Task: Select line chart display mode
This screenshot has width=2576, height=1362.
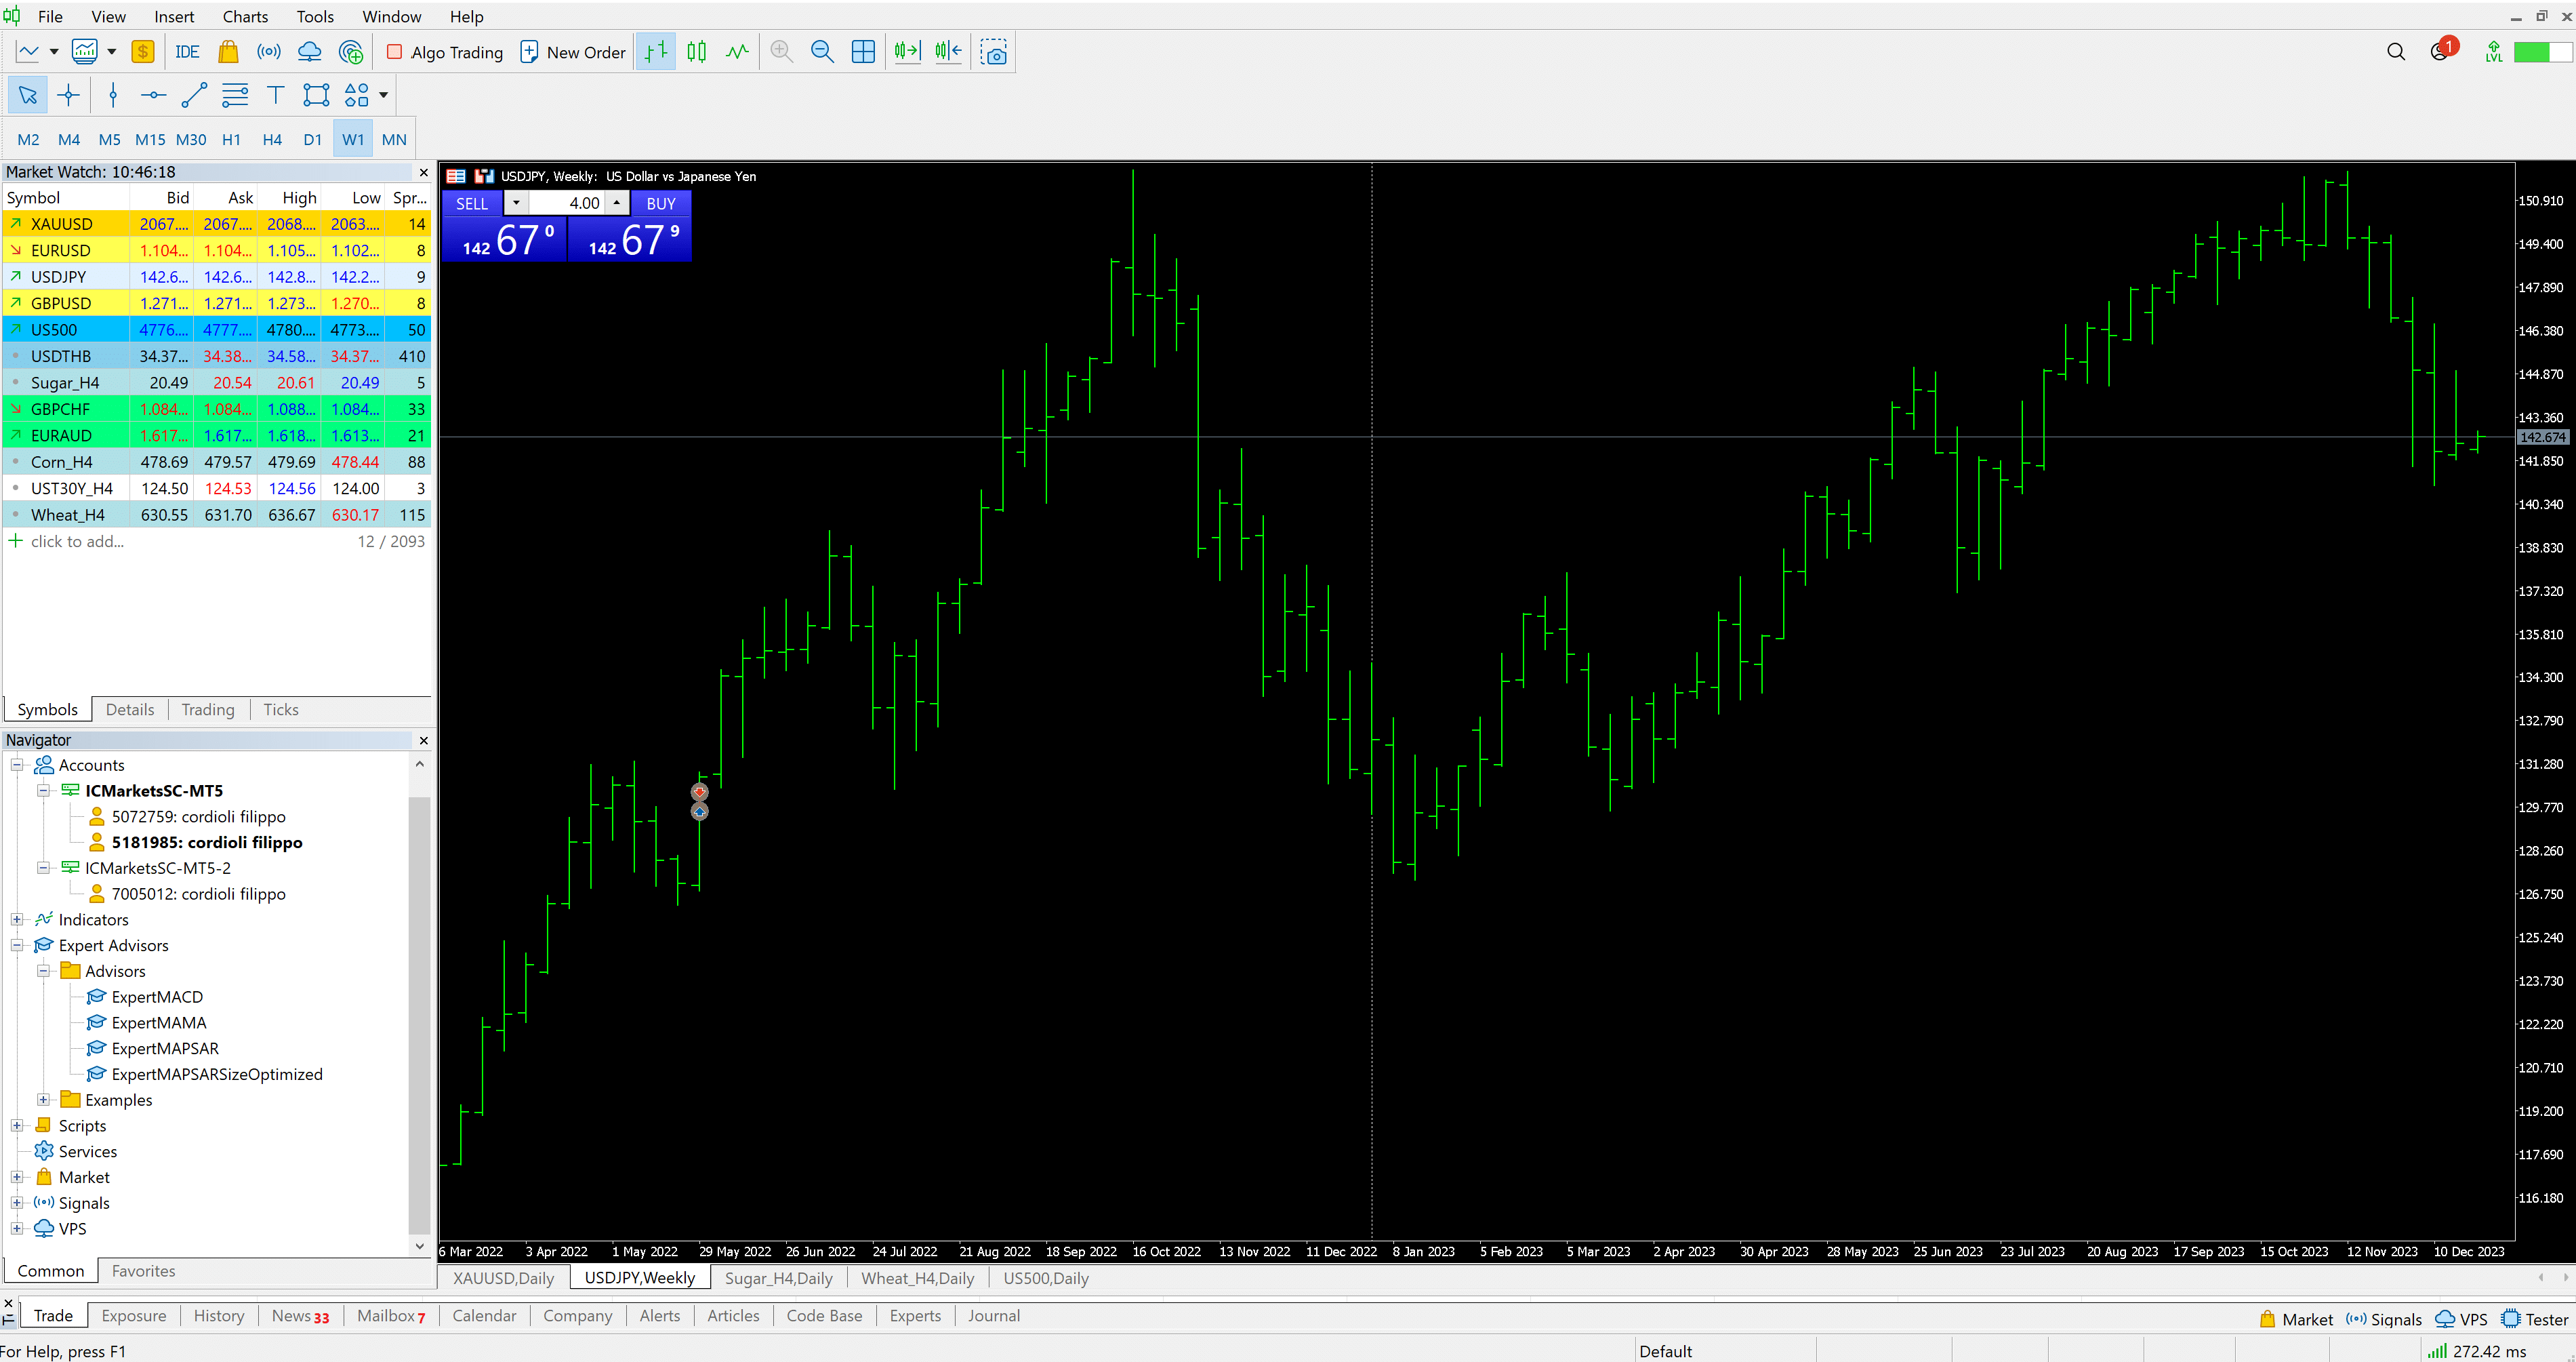Action: click(737, 52)
